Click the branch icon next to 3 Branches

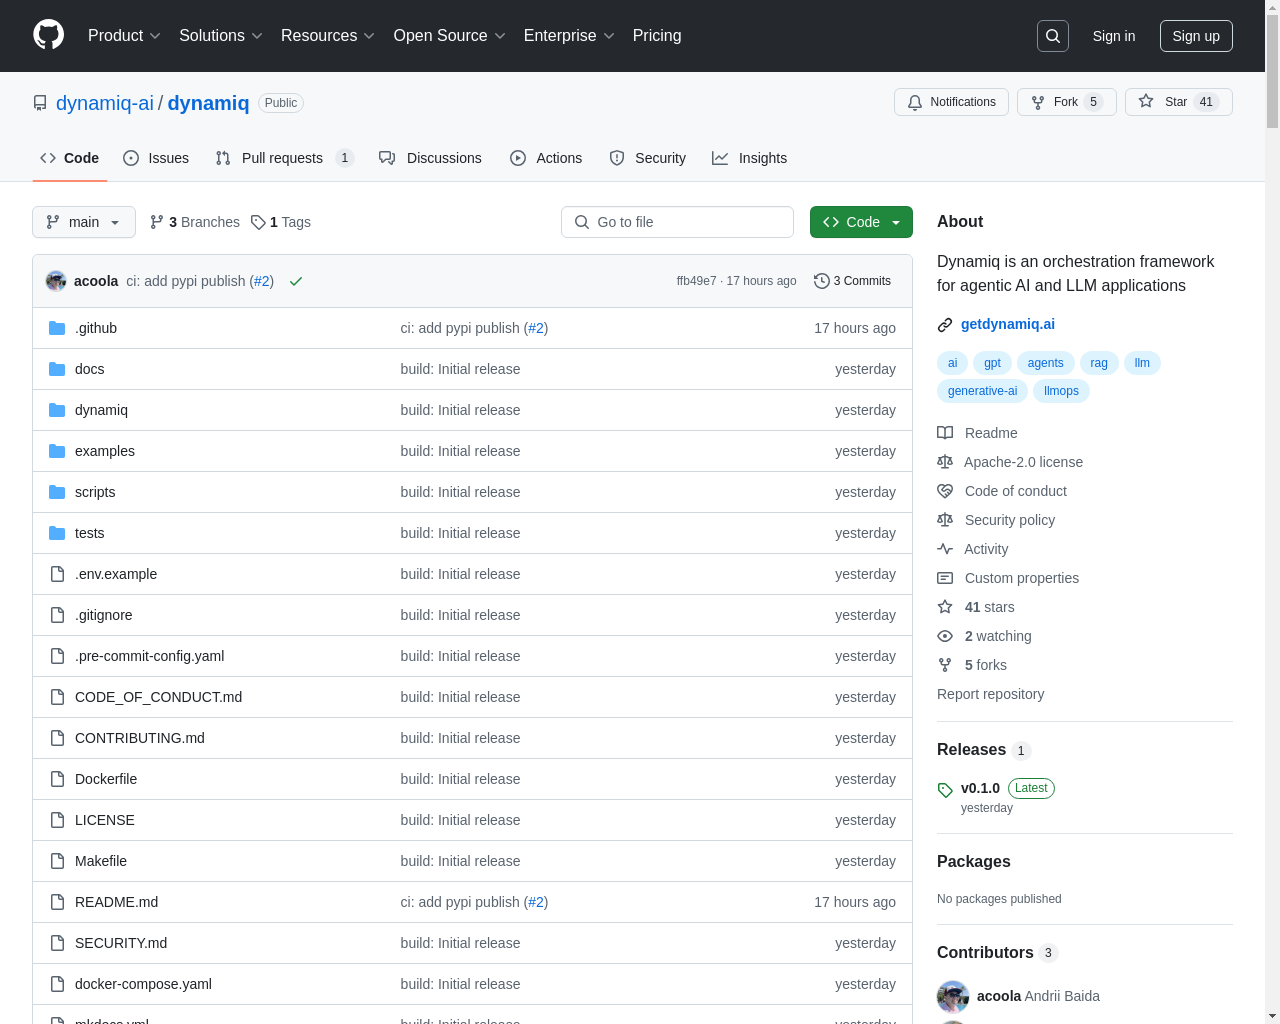(157, 222)
